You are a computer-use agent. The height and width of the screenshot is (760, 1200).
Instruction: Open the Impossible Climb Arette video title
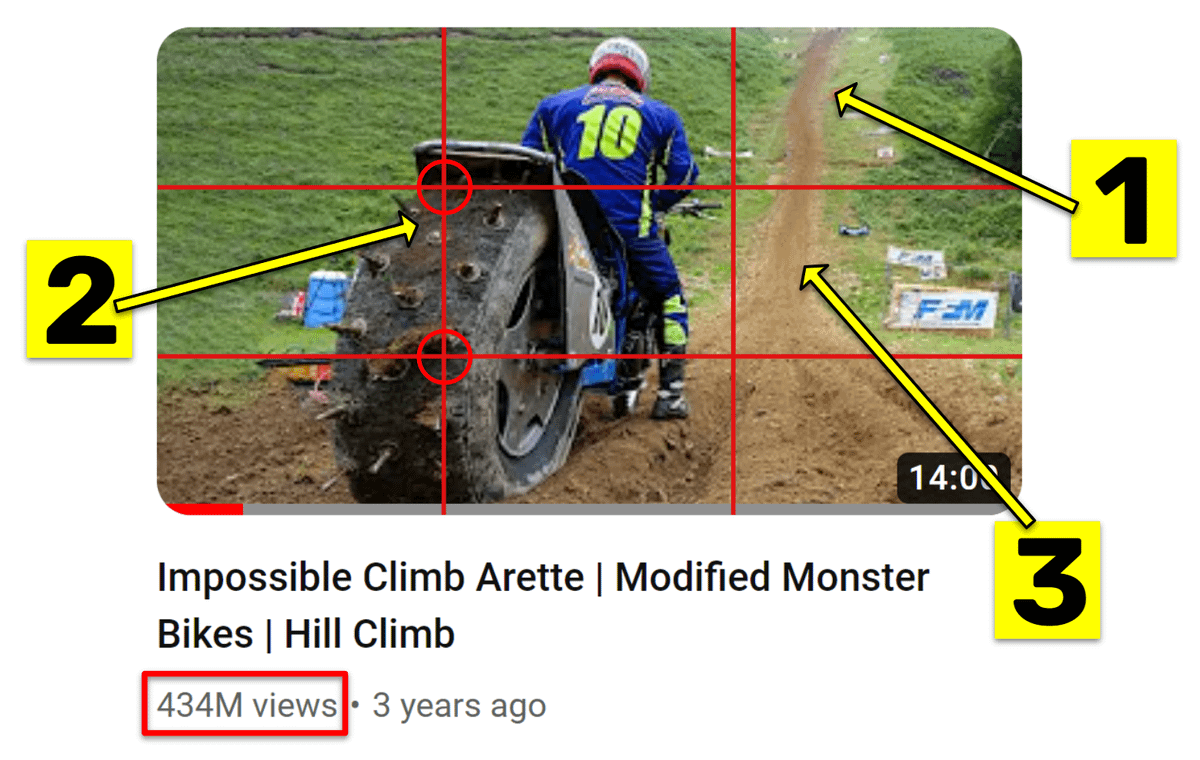click(543, 605)
